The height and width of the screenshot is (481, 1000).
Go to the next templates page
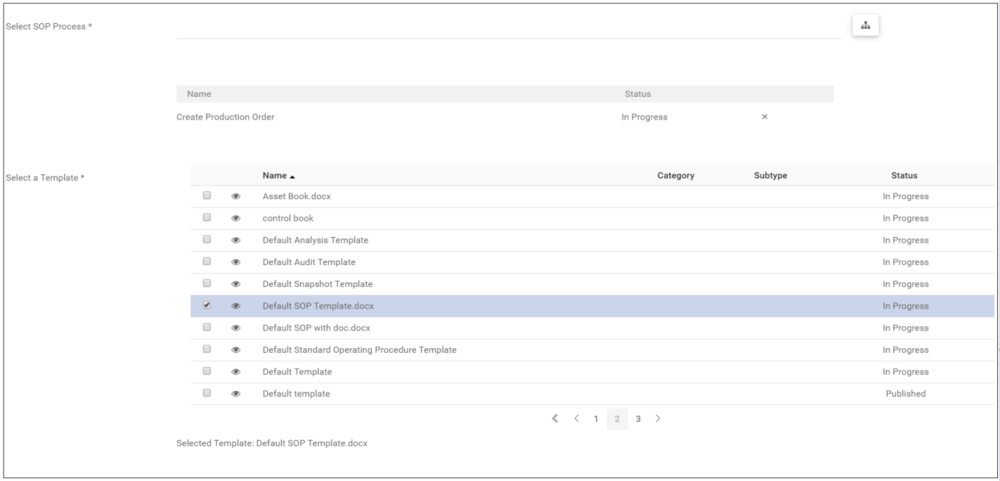(658, 419)
